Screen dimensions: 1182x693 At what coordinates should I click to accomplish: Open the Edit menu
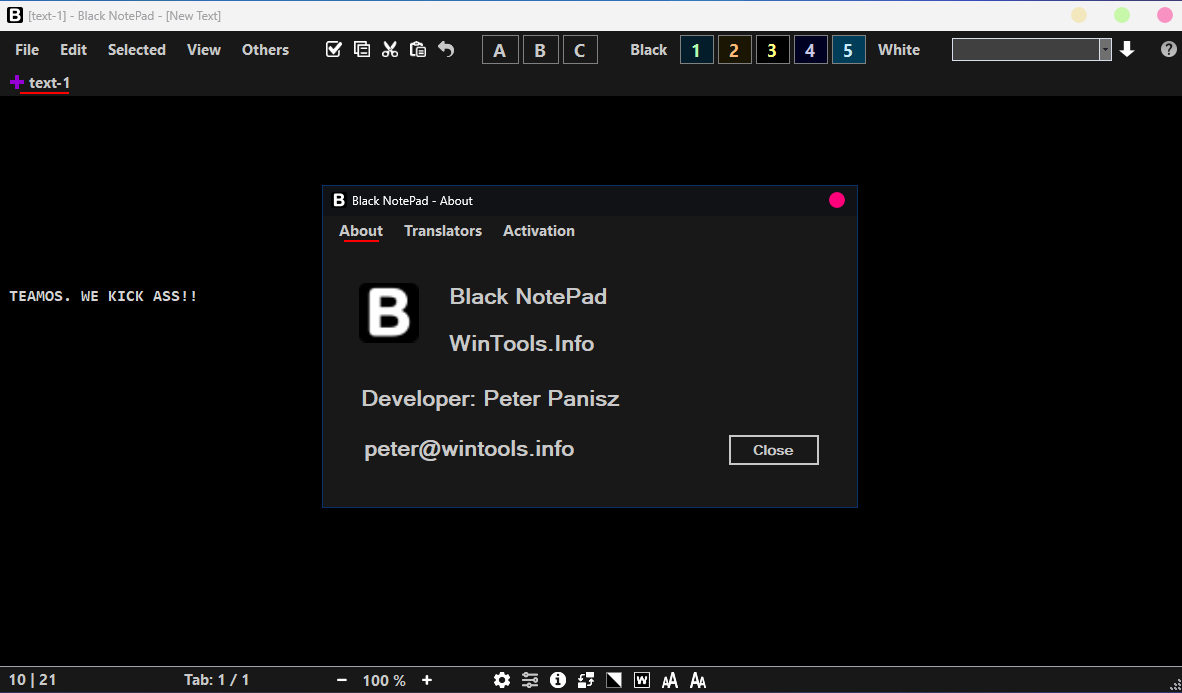tap(74, 50)
